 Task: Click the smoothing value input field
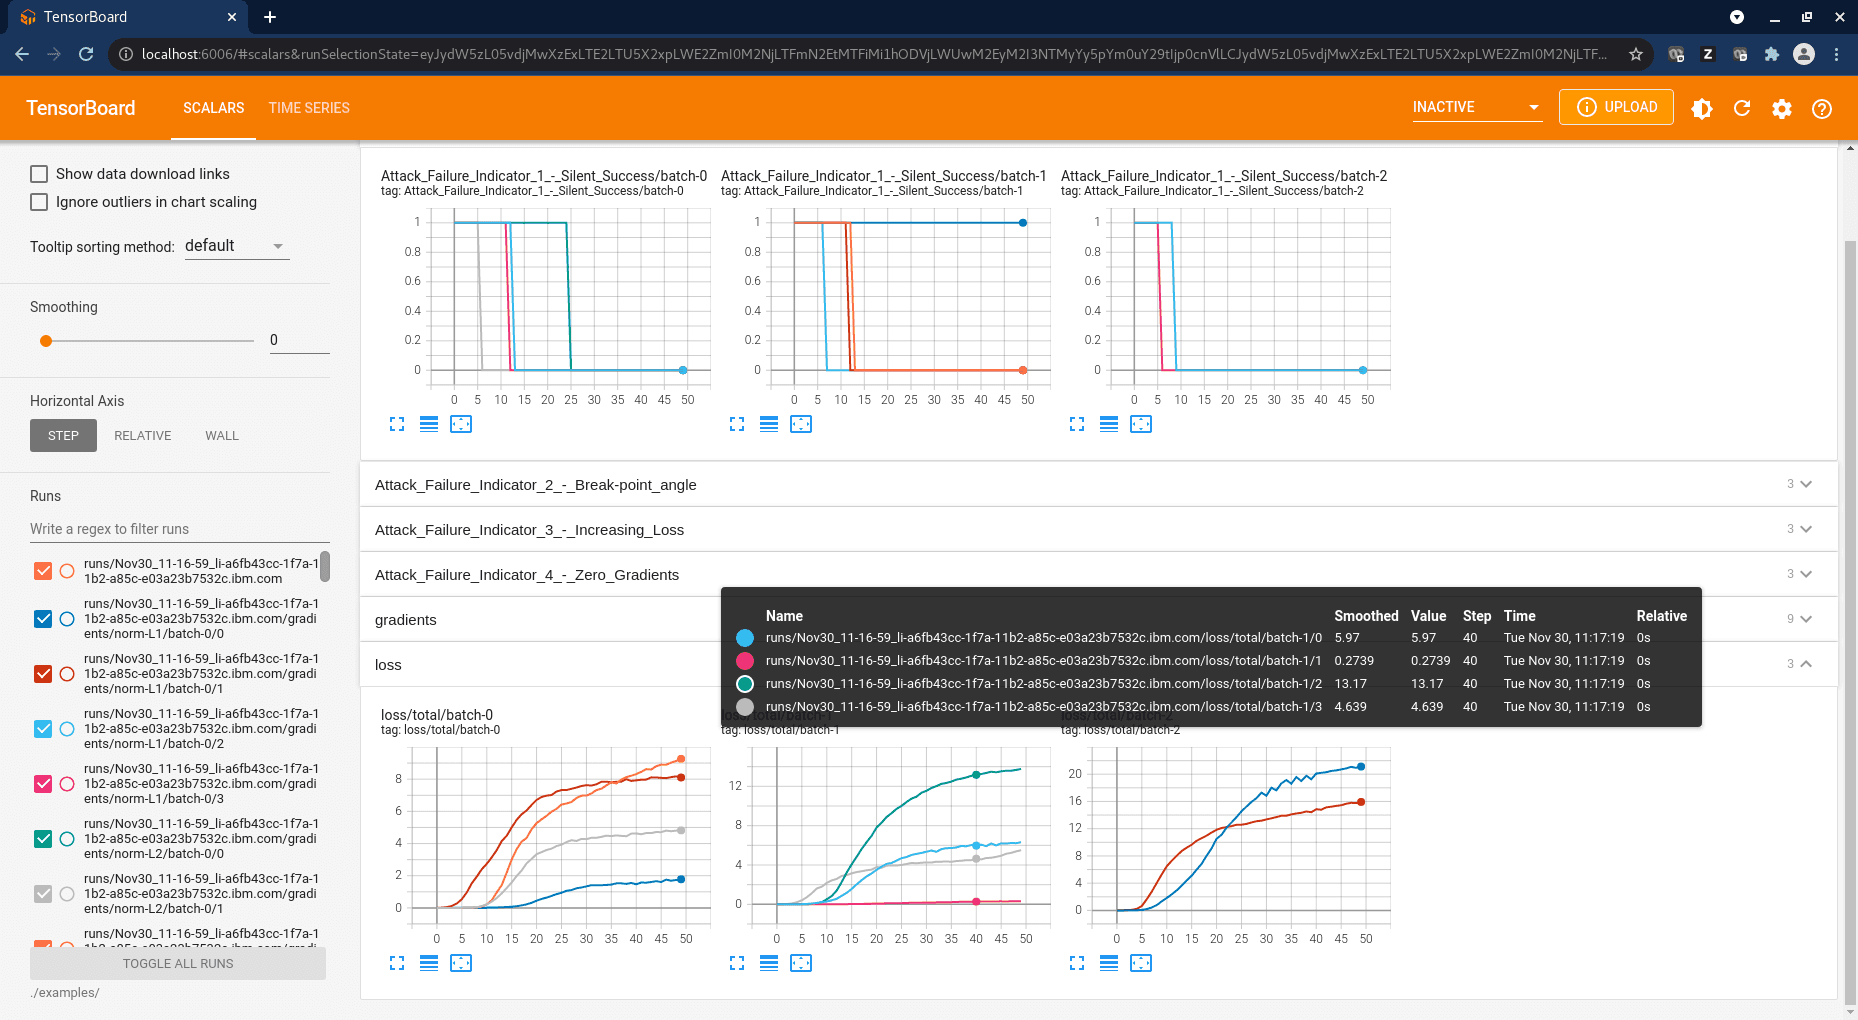click(x=299, y=340)
